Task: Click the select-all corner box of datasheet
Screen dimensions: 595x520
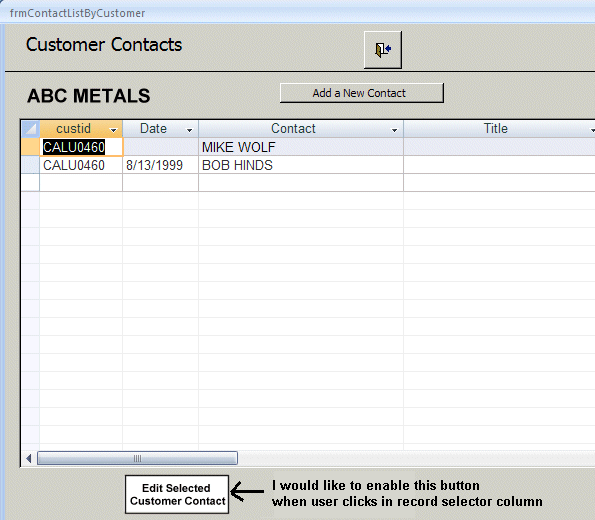Action: (x=30, y=129)
